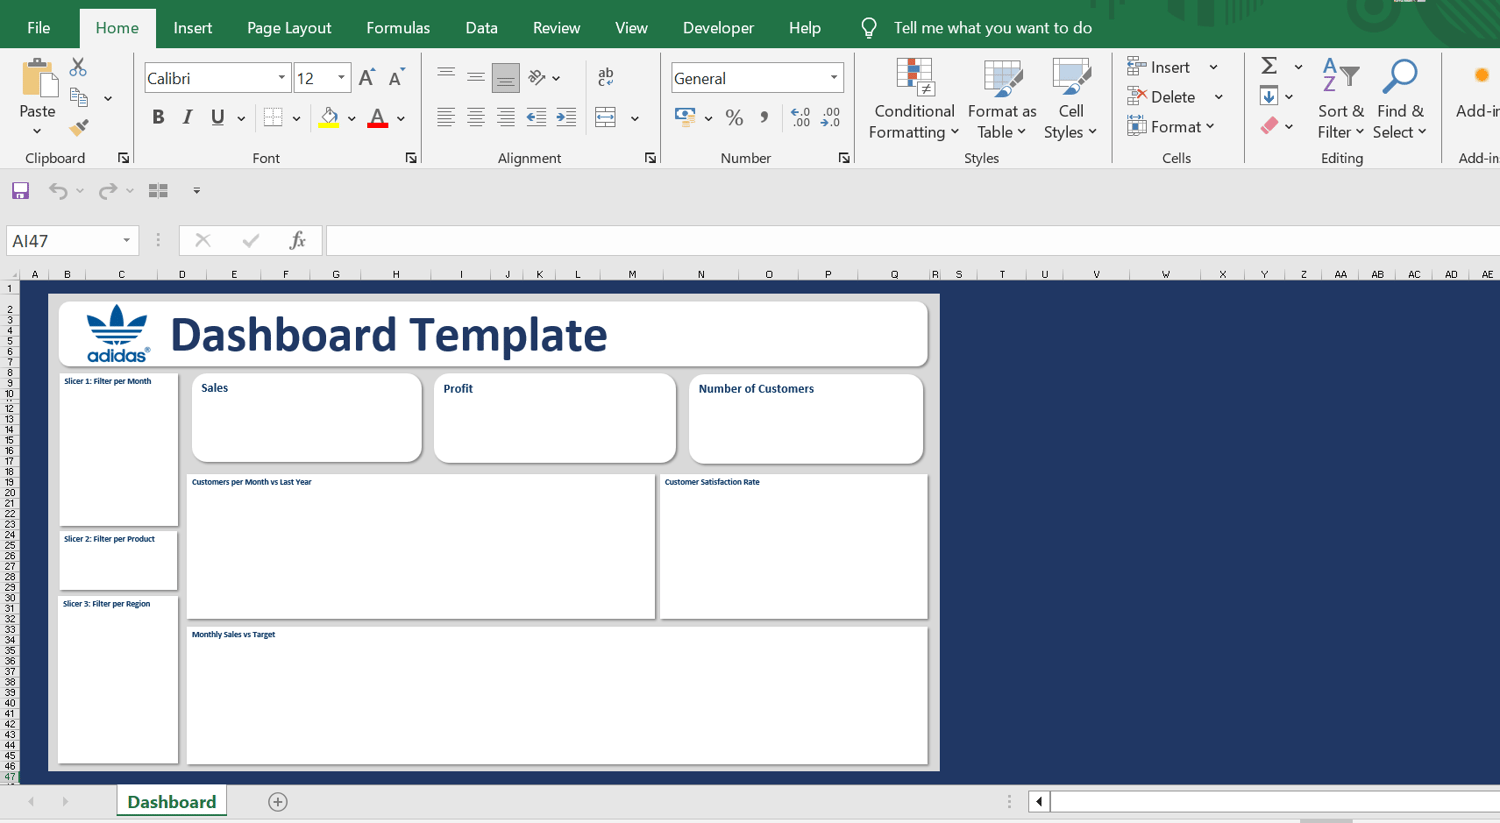Viewport: 1500px width, 823px height.
Task: Open the font name dropdown
Action: tap(281, 78)
